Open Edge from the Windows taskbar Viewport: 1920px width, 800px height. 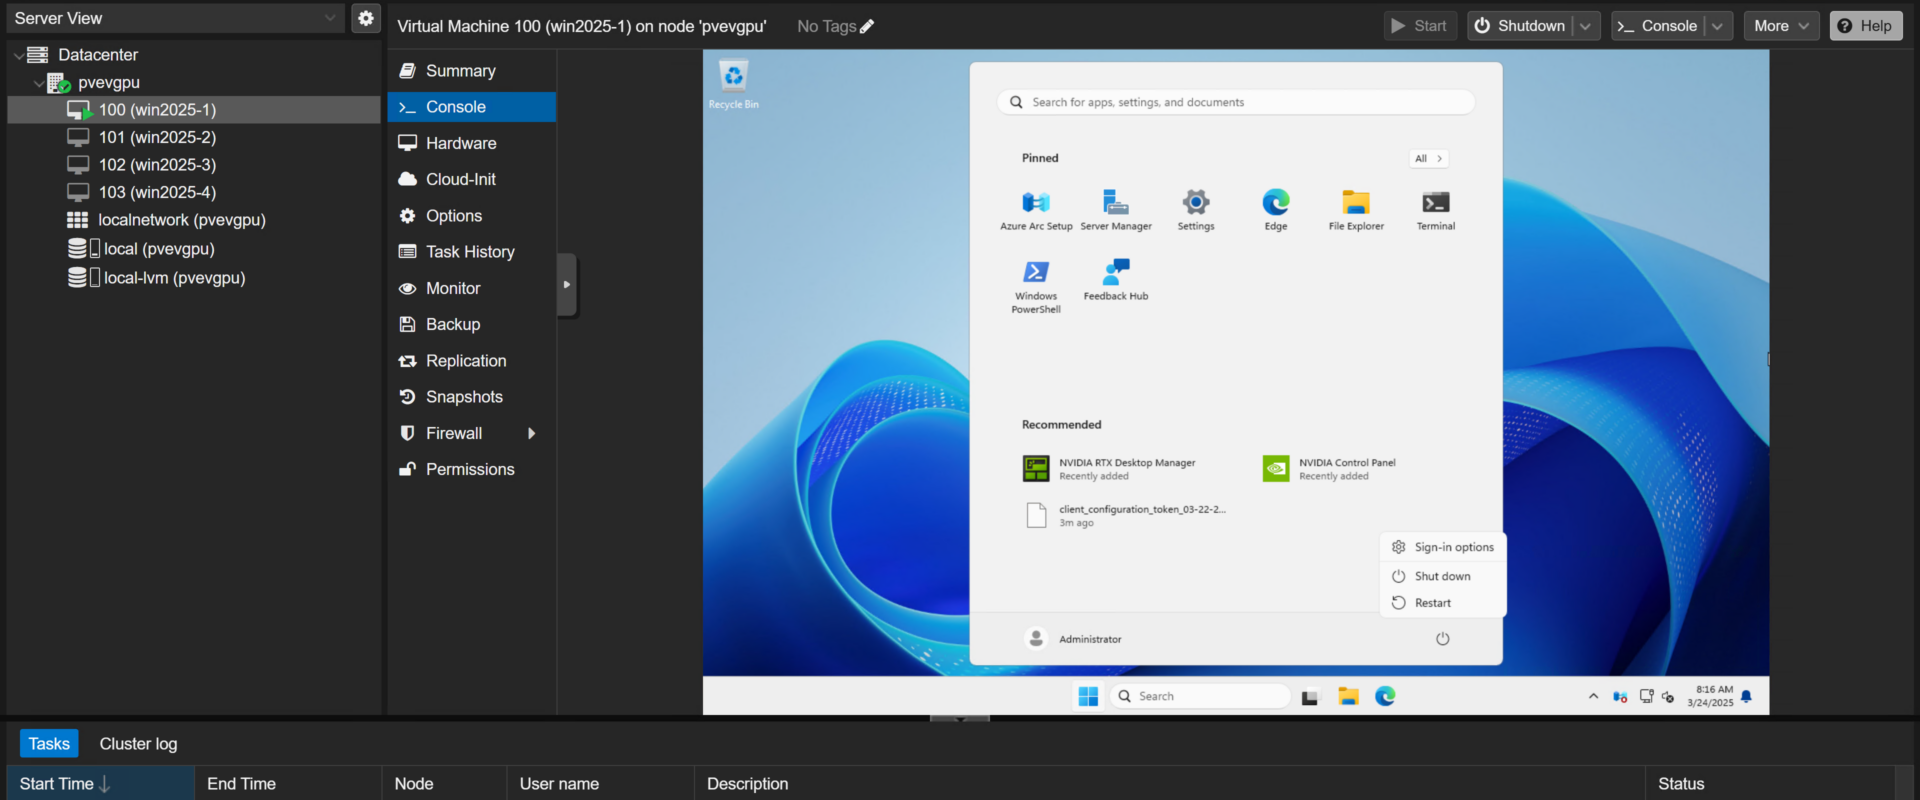click(1385, 696)
